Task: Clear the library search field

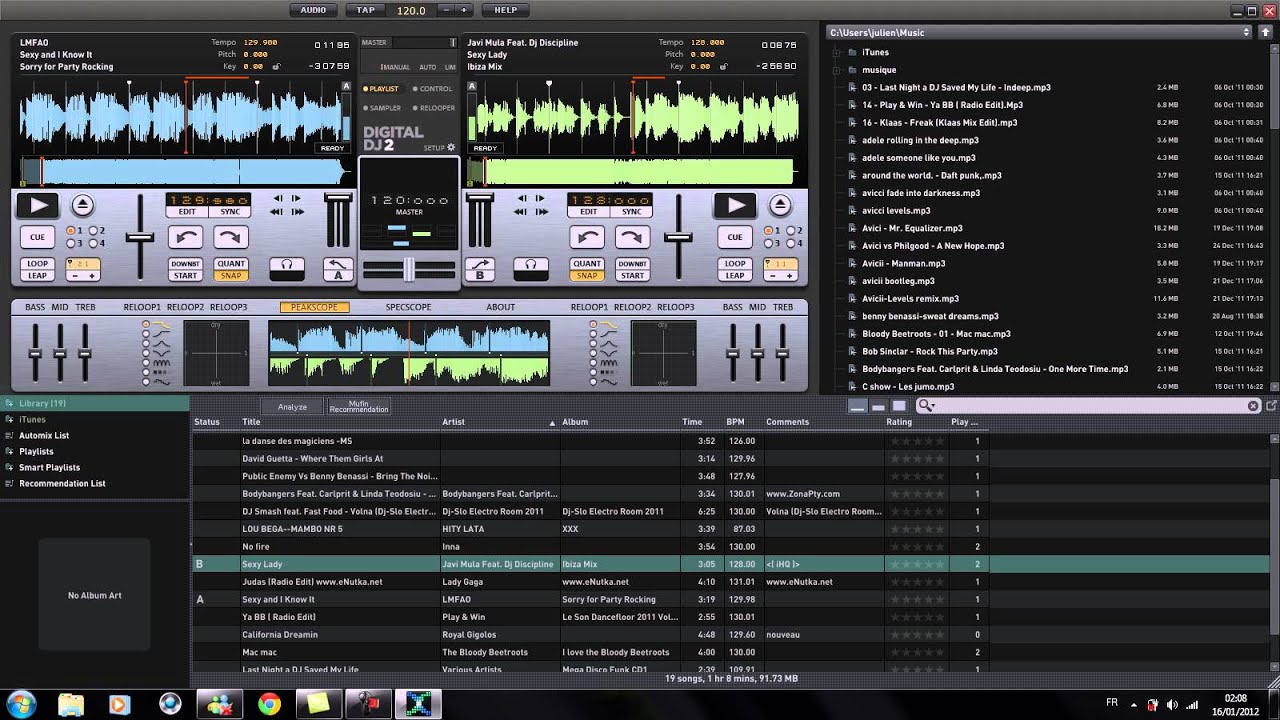Action: click(x=1253, y=406)
